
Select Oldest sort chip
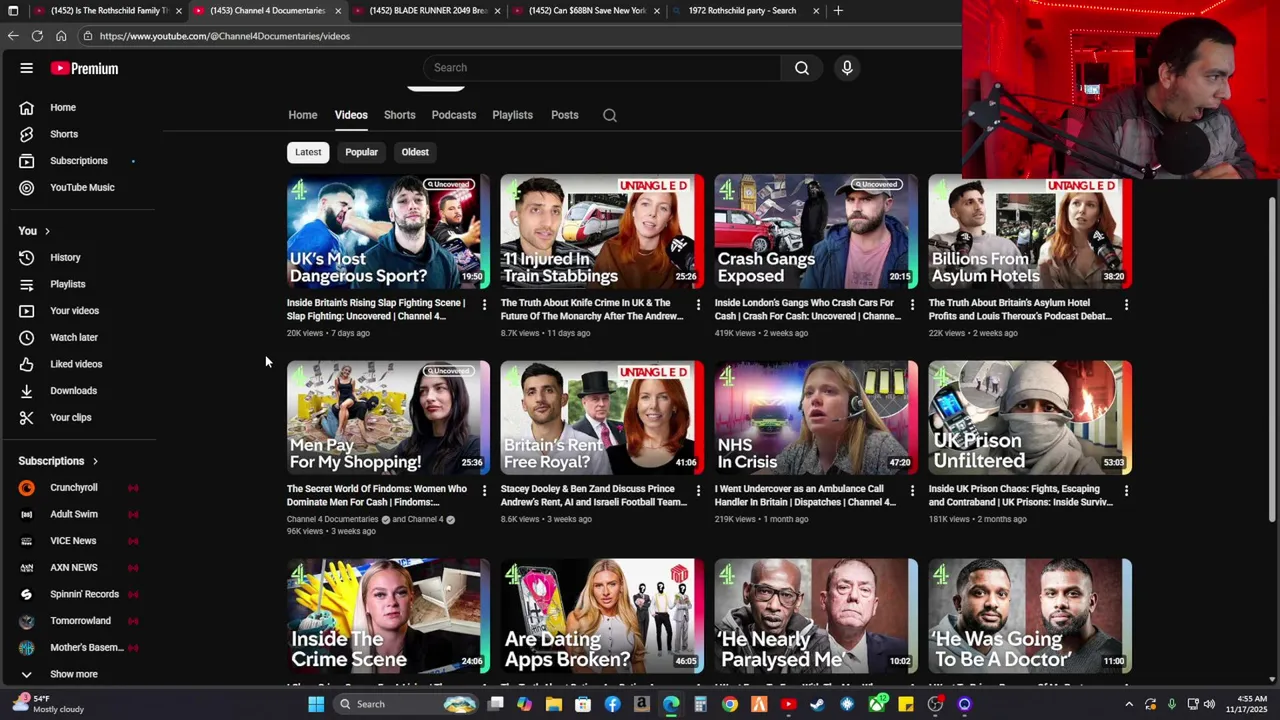[x=415, y=152]
